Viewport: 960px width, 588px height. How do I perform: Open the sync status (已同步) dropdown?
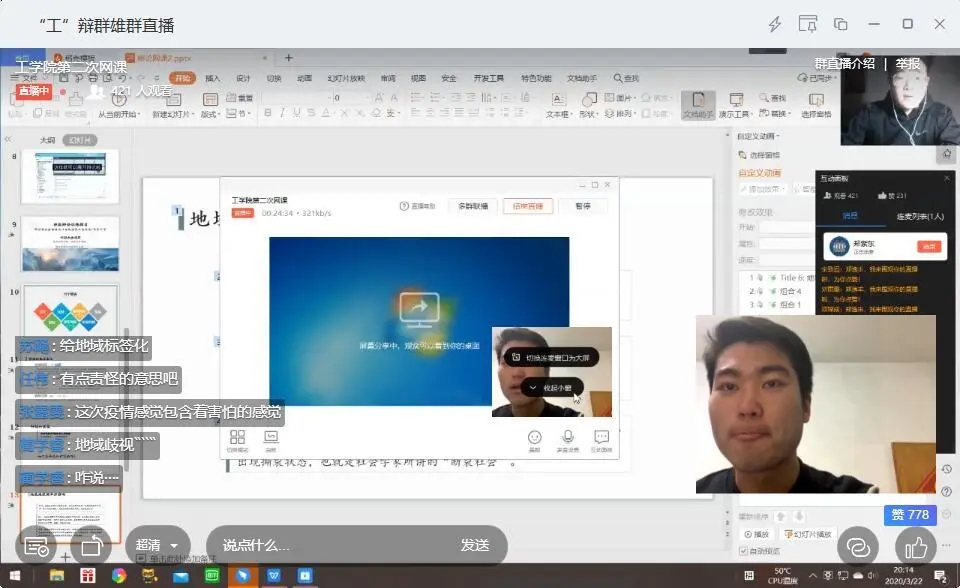tap(816, 78)
